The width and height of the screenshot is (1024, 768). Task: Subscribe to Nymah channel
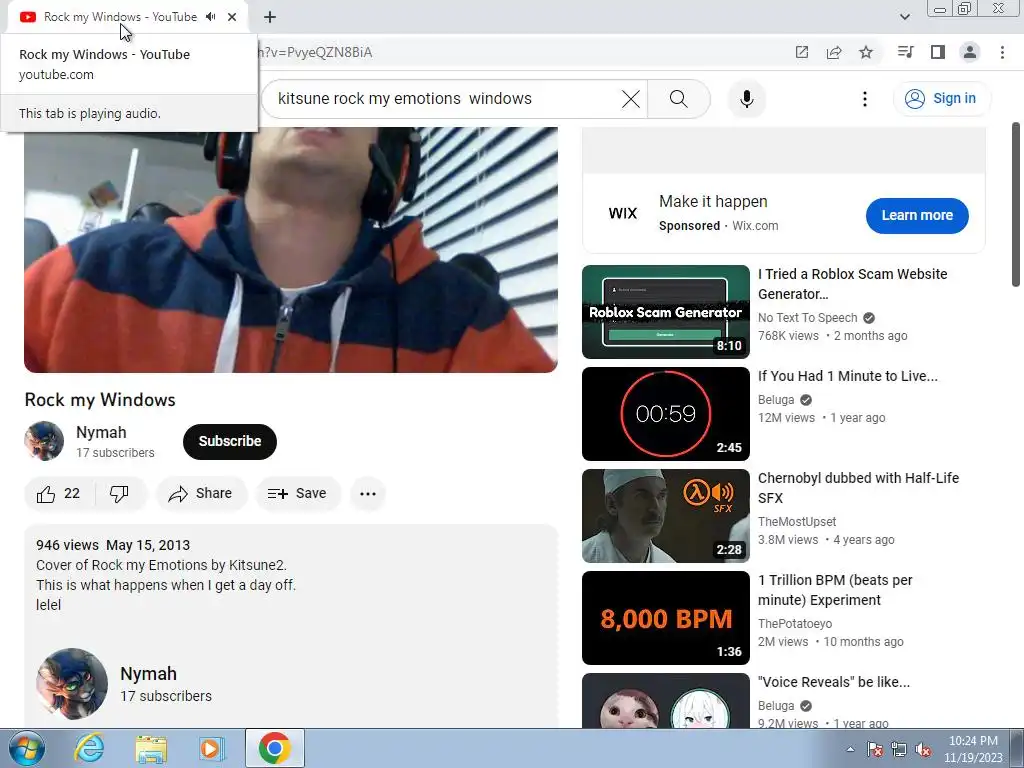tap(230, 441)
